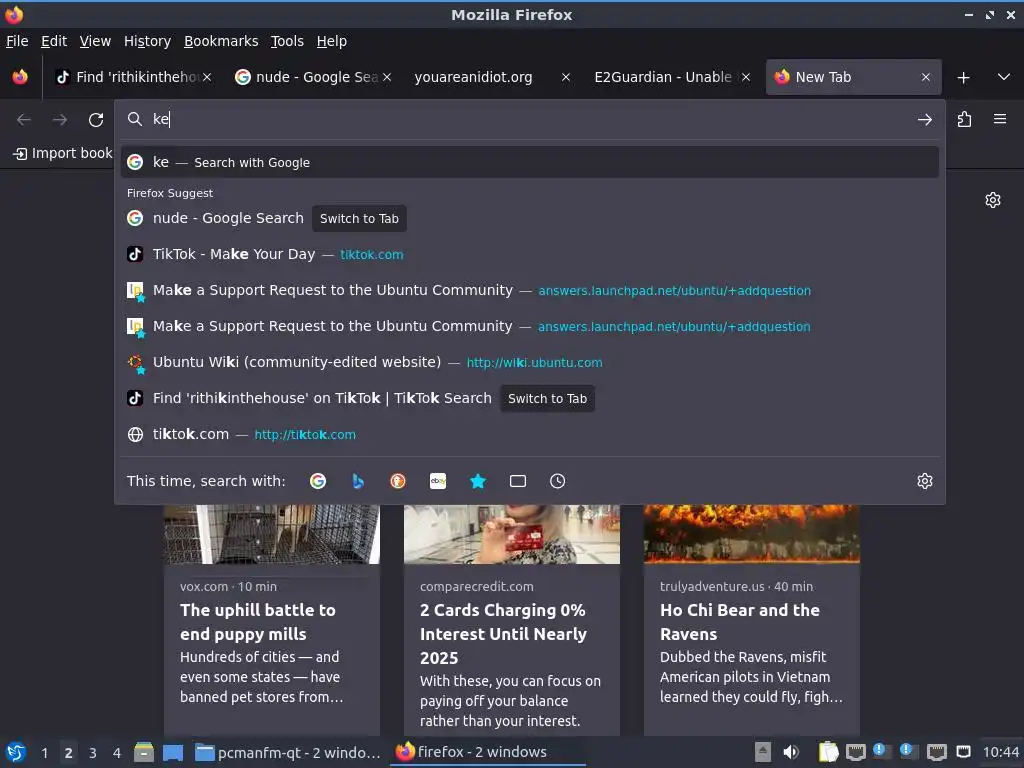Close the New Tab tab
The width and height of the screenshot is (1024, 768).
[x=925, y=77]
